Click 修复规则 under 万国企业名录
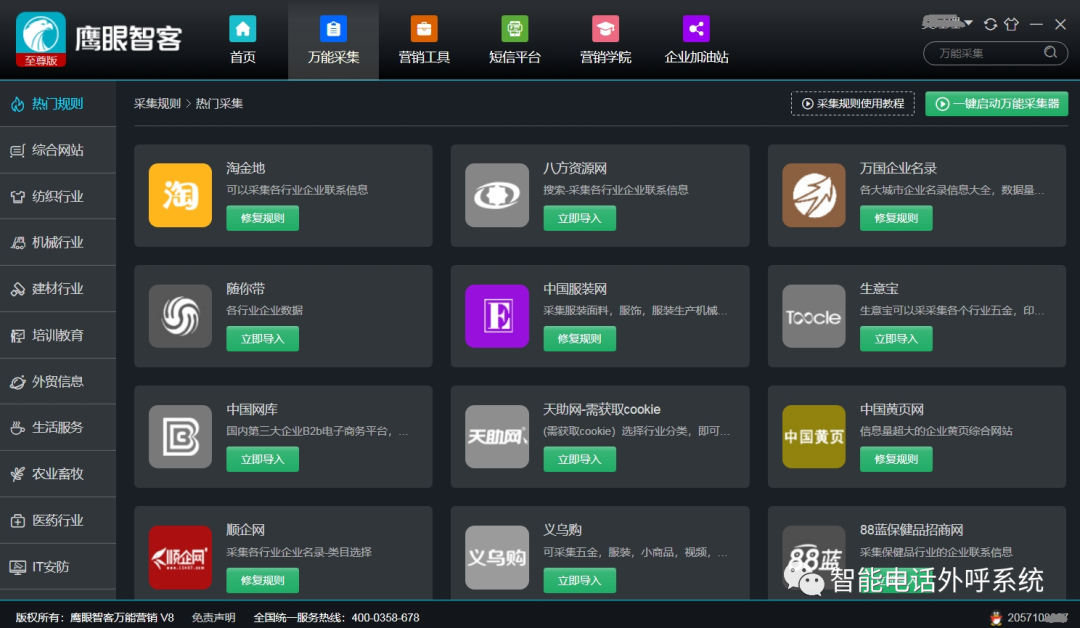1080x628 pixels. (896, 218)
